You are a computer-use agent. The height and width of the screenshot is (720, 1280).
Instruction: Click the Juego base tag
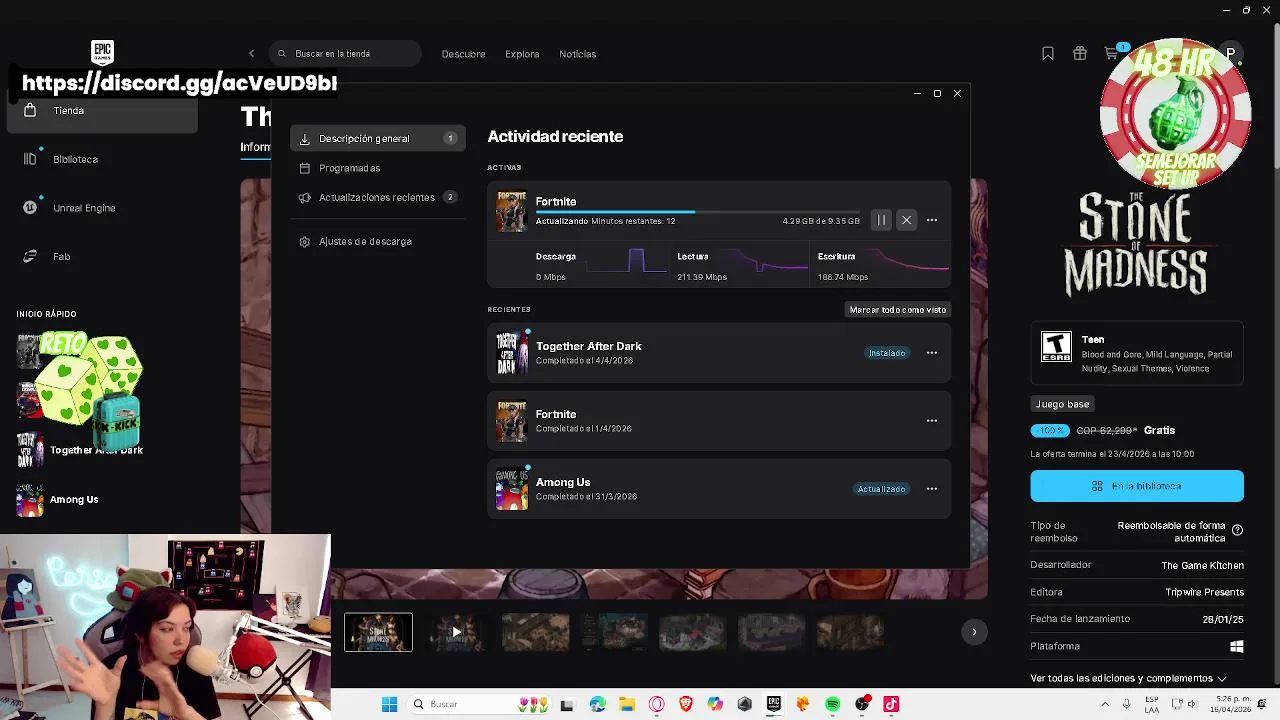click(1062, 404)
